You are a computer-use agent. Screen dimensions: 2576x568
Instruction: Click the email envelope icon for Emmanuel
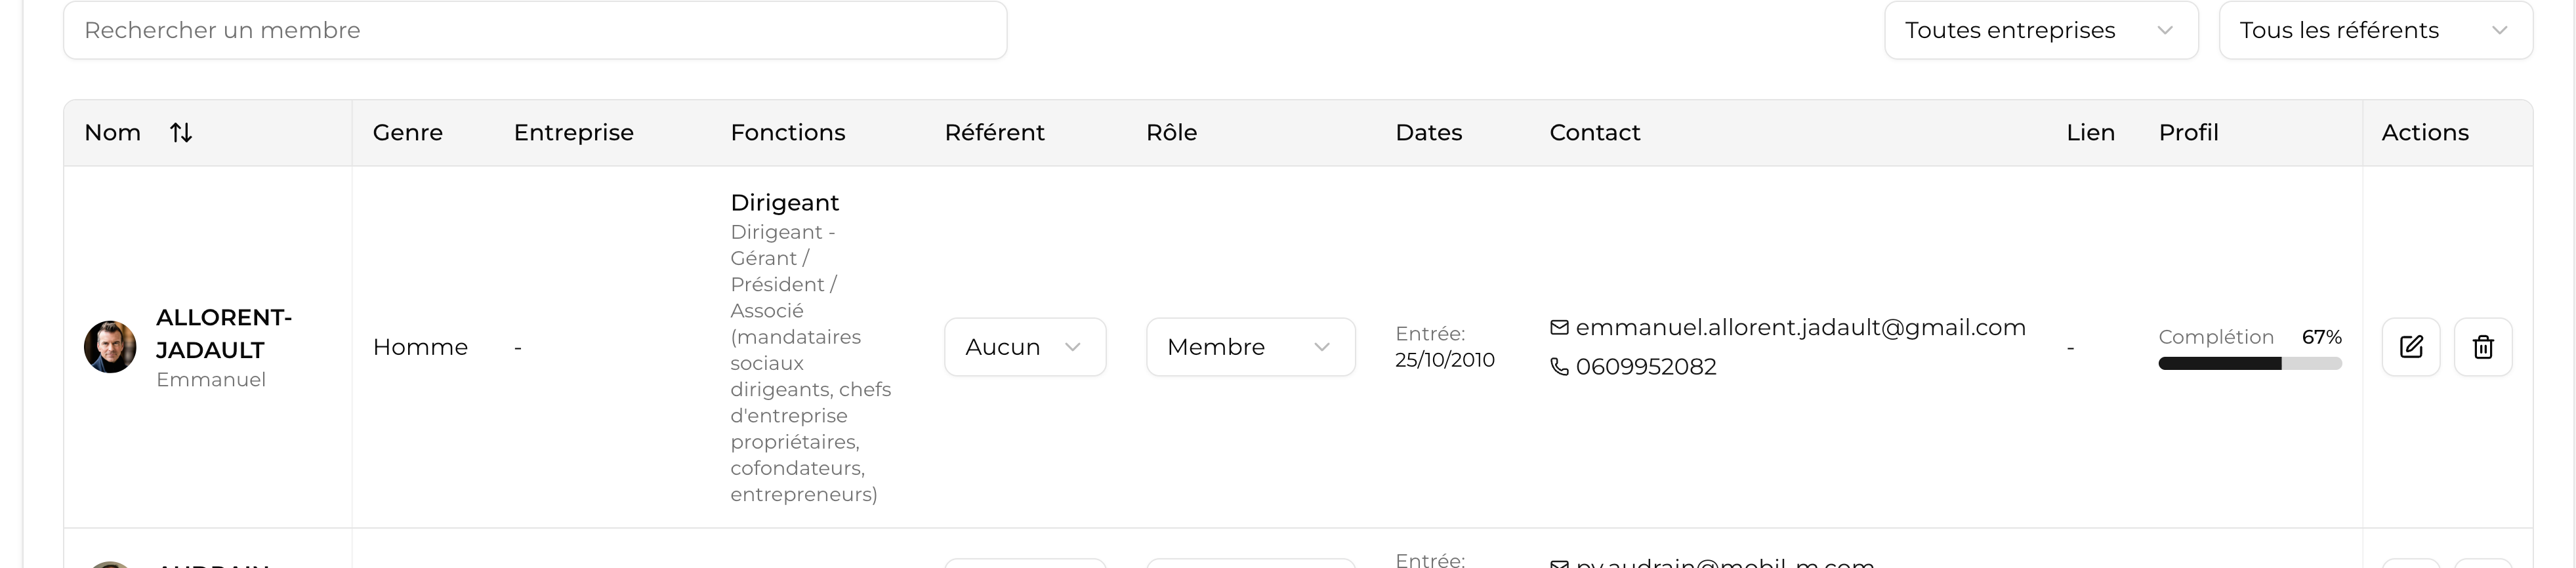(x=1559, y=327)
